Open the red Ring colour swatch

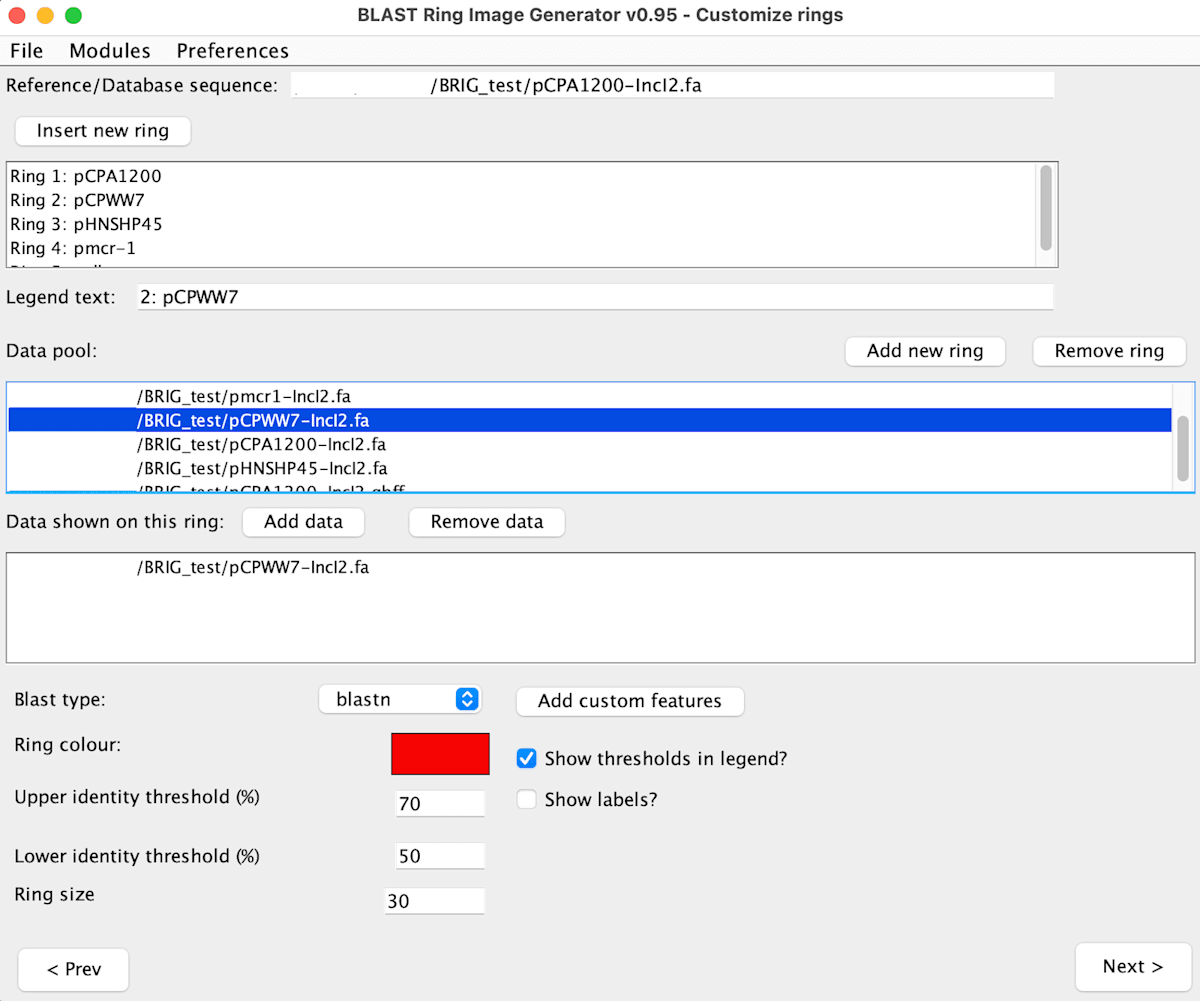(440, 754)
